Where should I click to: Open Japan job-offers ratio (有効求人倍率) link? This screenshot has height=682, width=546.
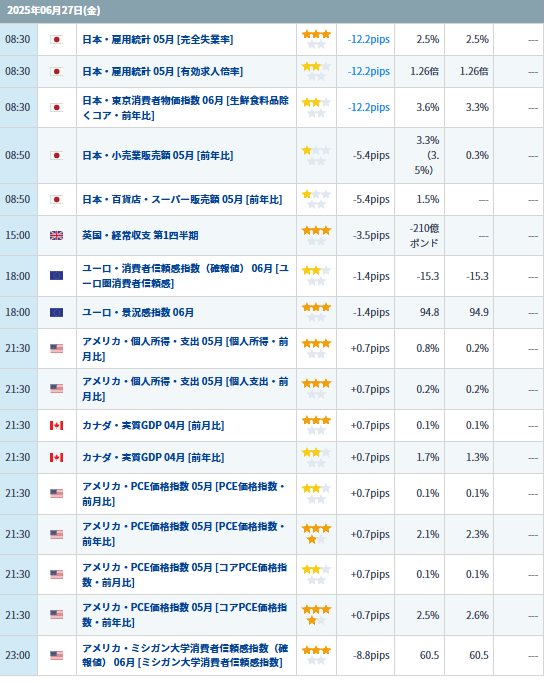pyautogui.click(x=163, y=71)
